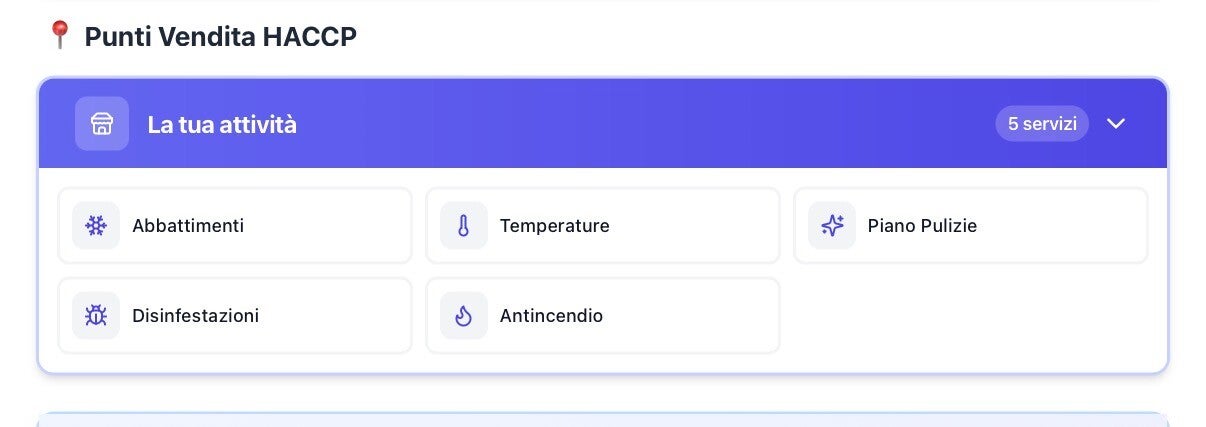
Task: Open the Abbattimenti text label
Action: tap(188, 226)
